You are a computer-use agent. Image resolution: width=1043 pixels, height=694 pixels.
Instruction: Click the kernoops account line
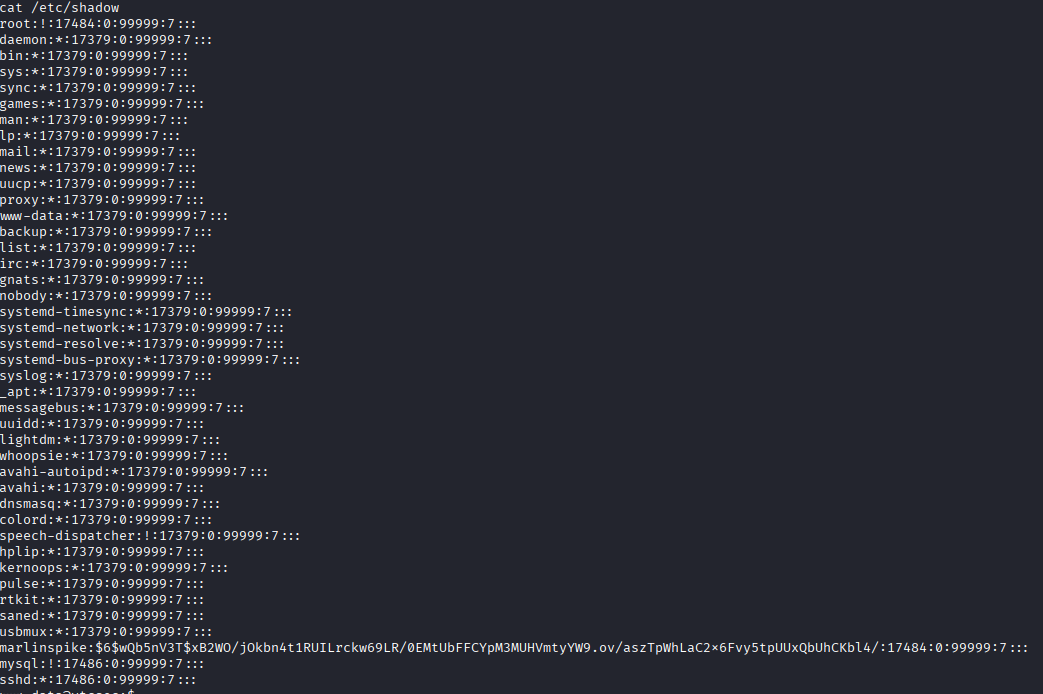pos(114,568)
